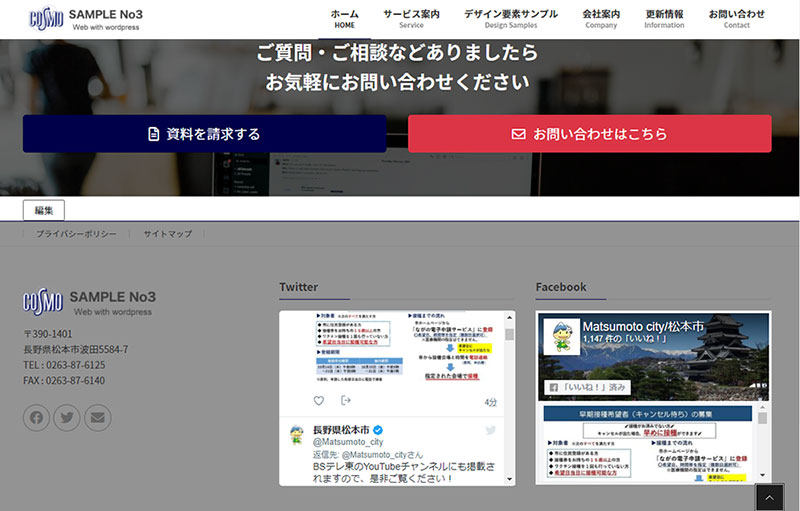Click the tweet share icon

pos(346,401)
